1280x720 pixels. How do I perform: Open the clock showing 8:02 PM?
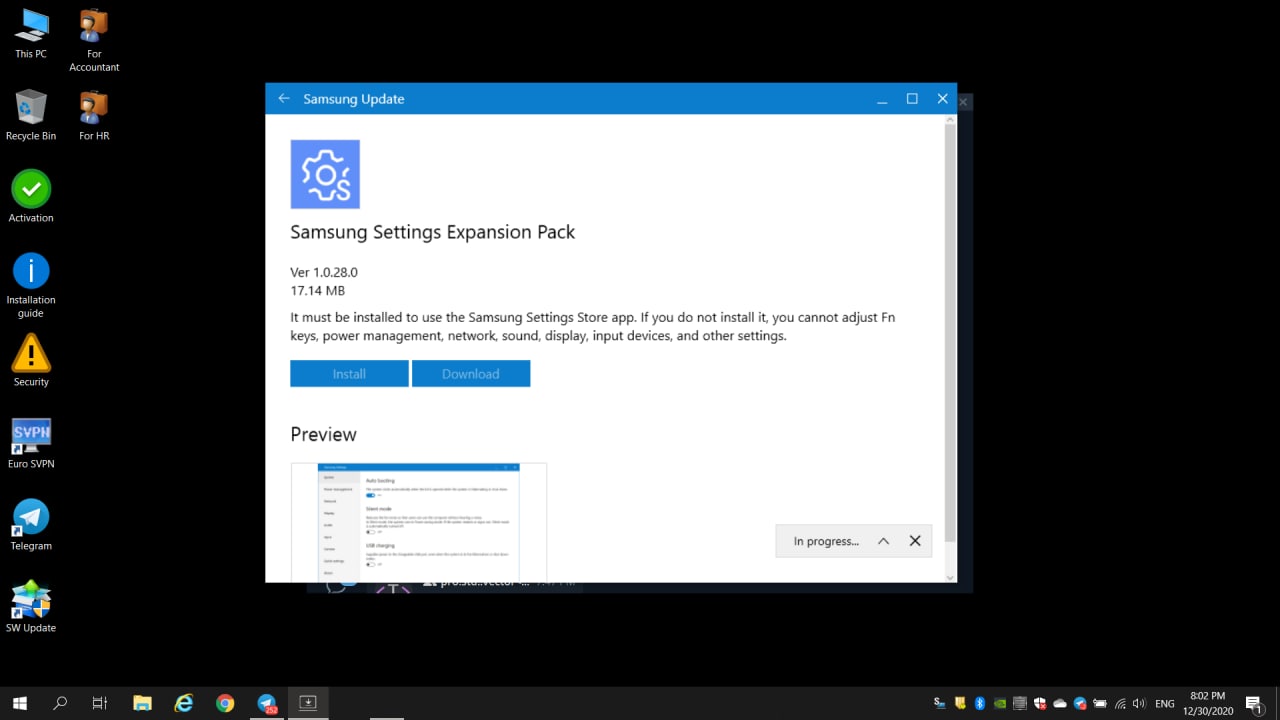[1208, 703]
